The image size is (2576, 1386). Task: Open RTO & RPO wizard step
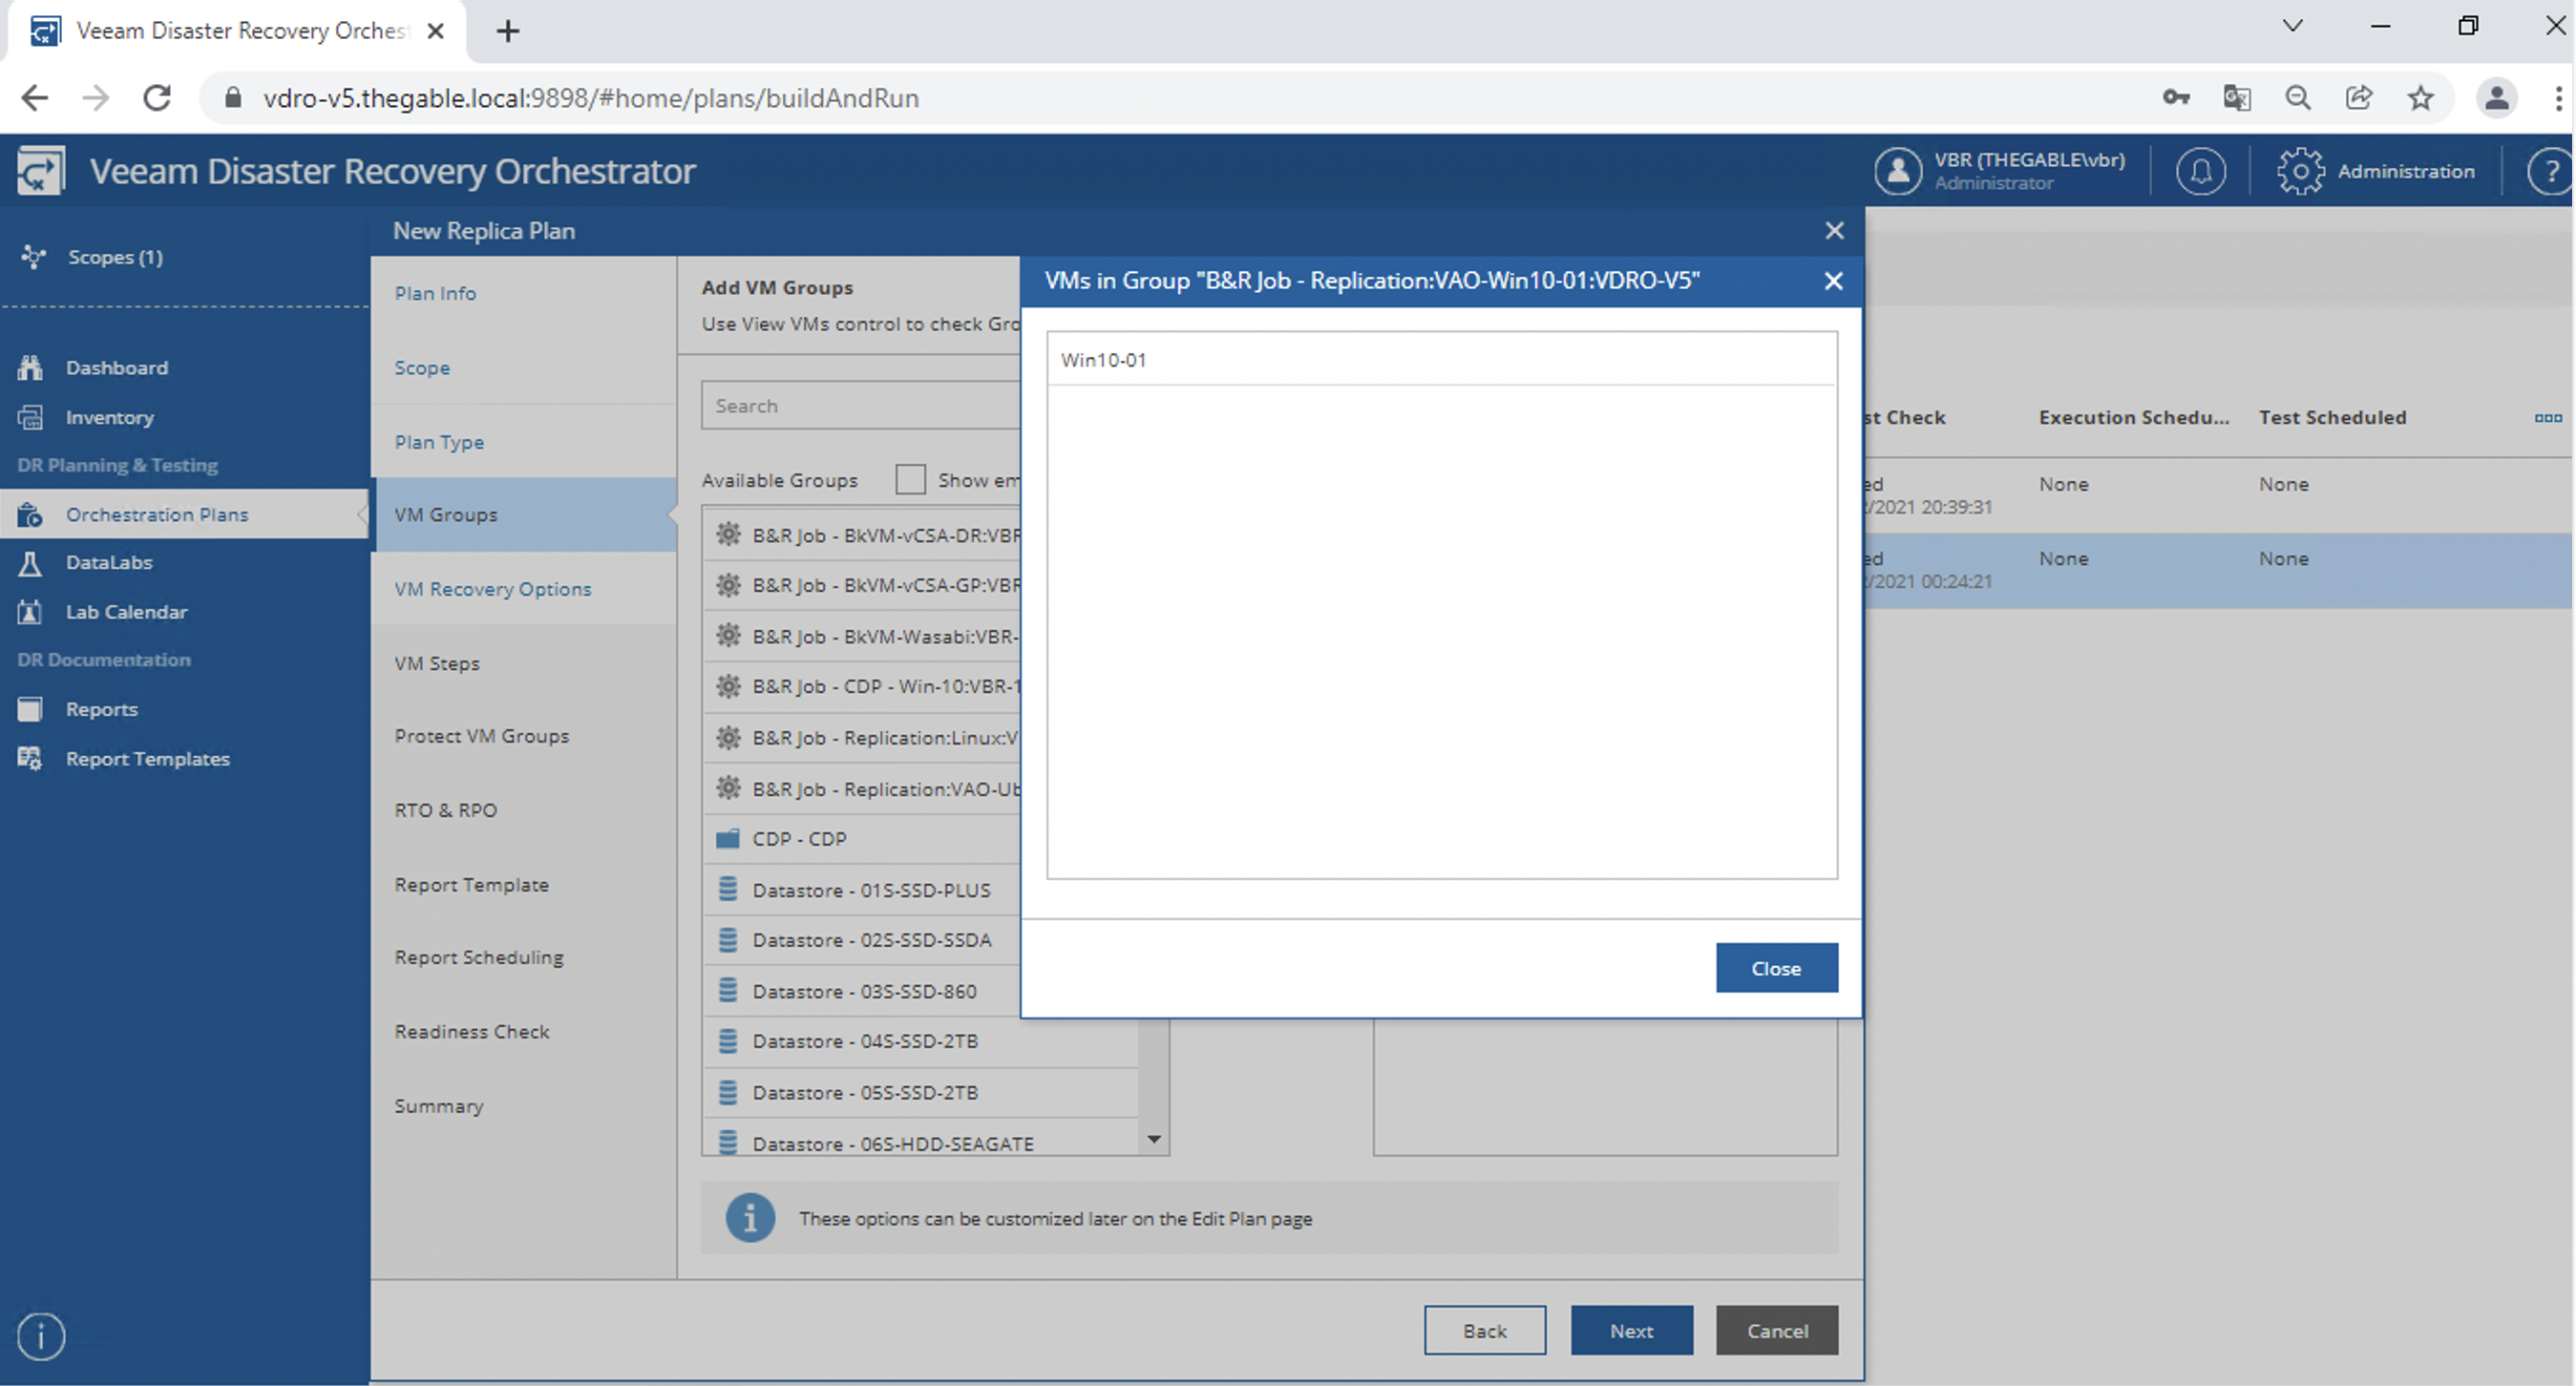[x=445, y=810]
